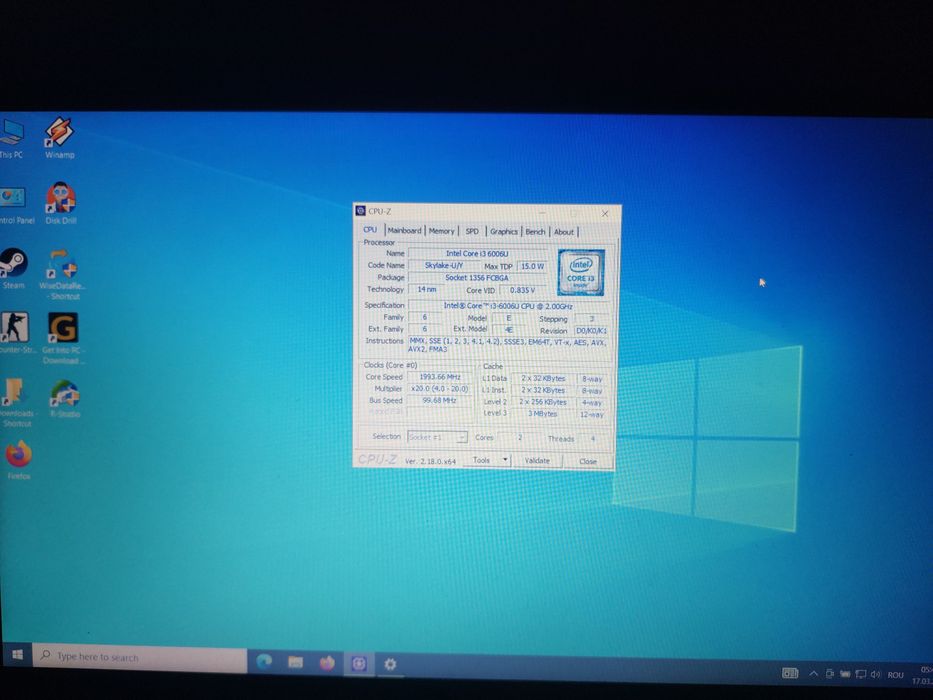The width and height of the screenshot is (933, 700).
Task: Open Microsoft Edge in the taskbar
Action: pos(264,661)
